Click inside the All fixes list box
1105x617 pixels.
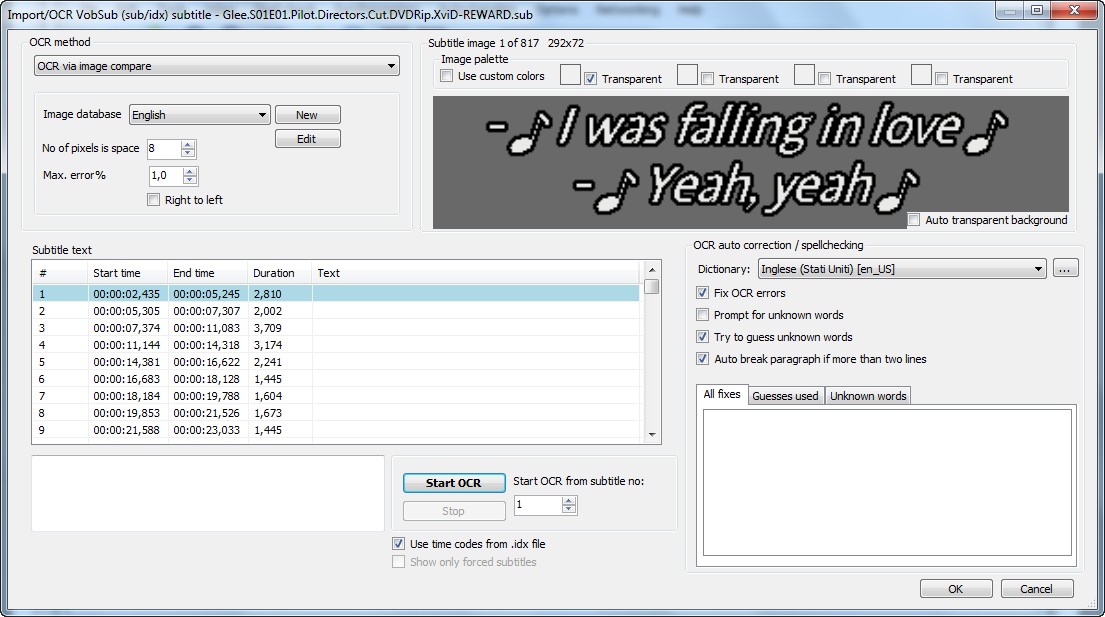887,482
